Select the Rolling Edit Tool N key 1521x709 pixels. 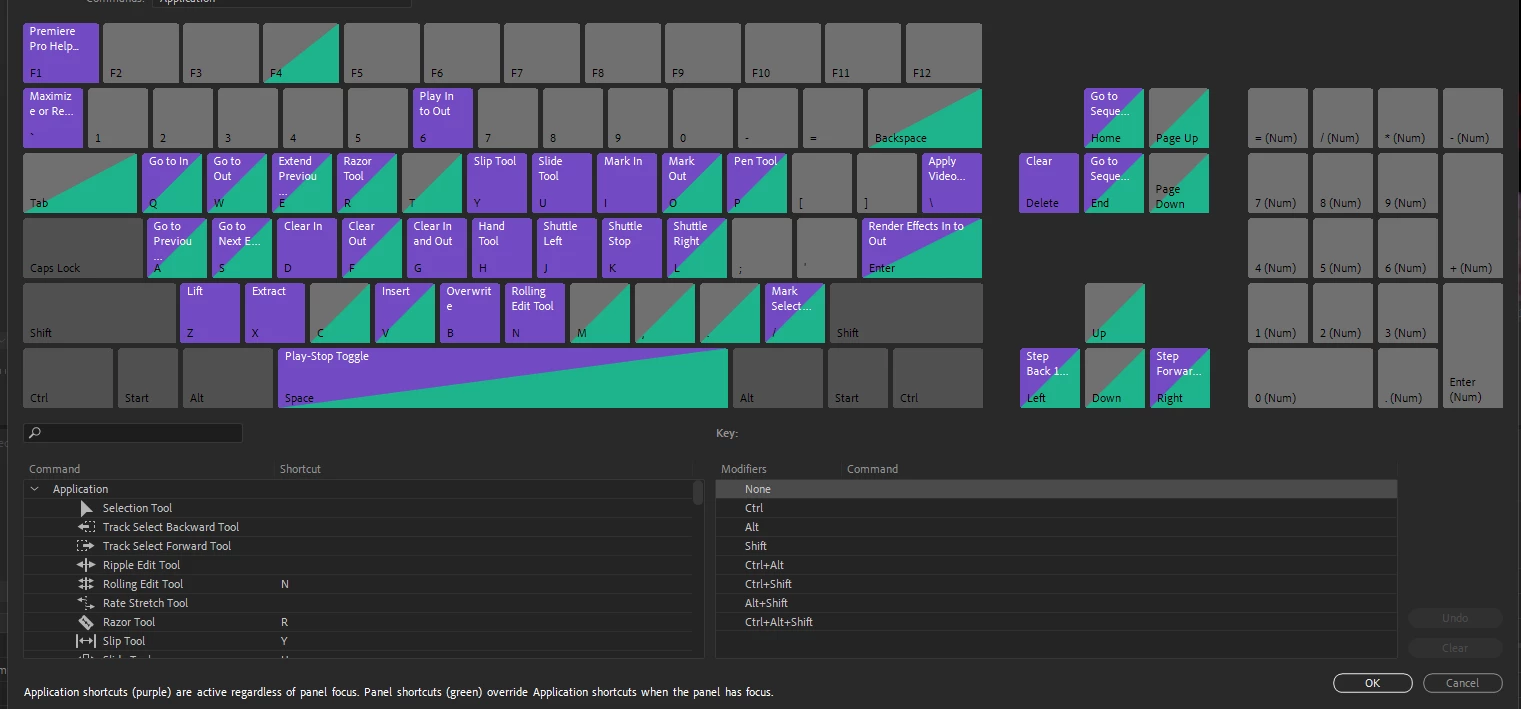pos(535,313)
